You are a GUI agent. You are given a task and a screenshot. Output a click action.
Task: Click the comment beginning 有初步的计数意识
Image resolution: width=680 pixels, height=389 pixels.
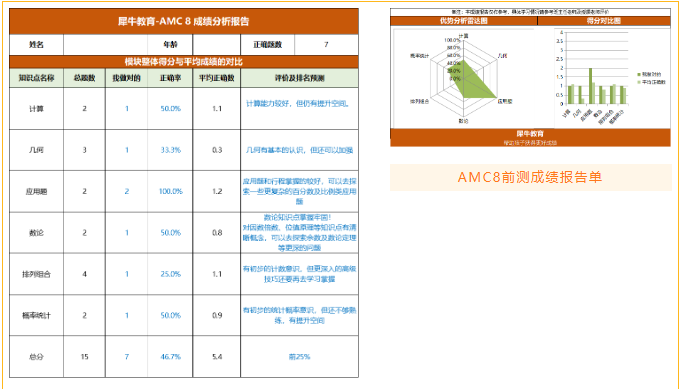click(300, 274)
